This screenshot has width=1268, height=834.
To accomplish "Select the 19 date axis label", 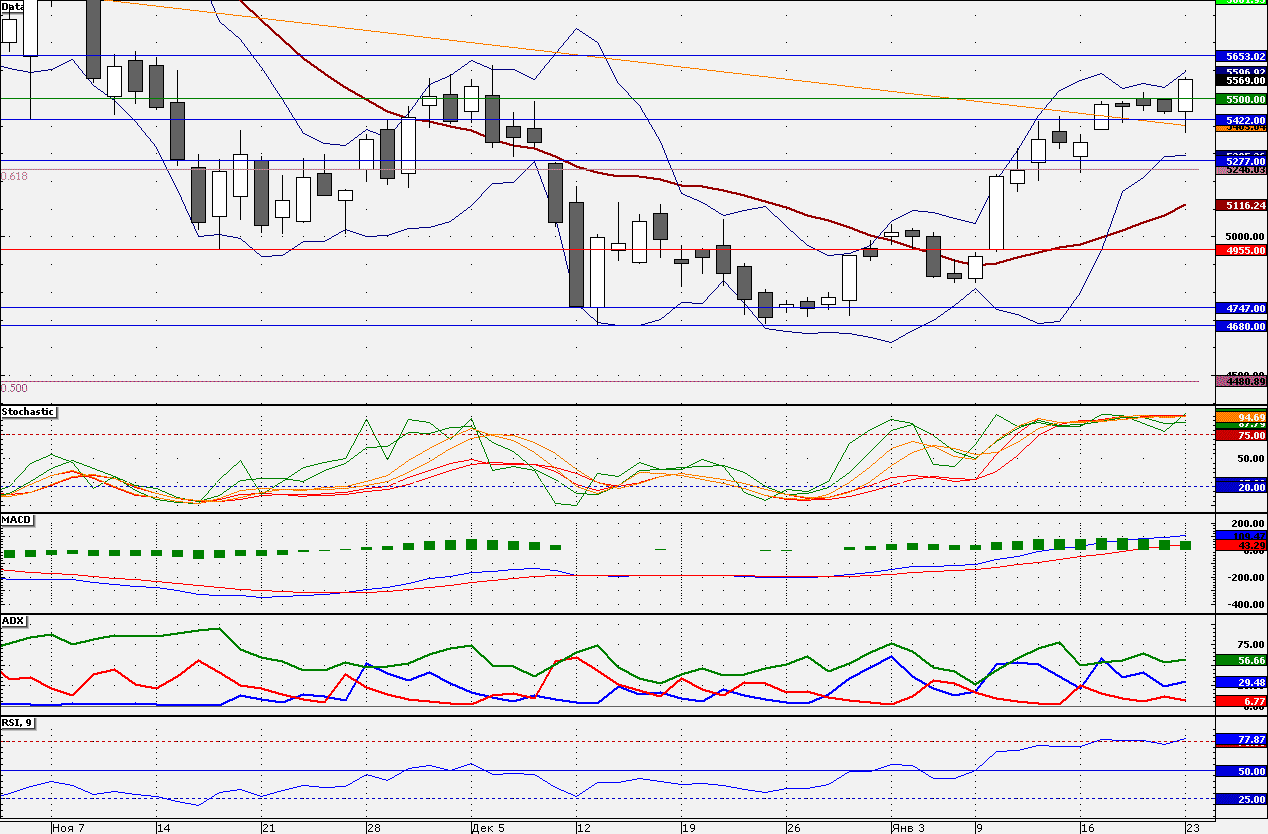I will (688, 828).
